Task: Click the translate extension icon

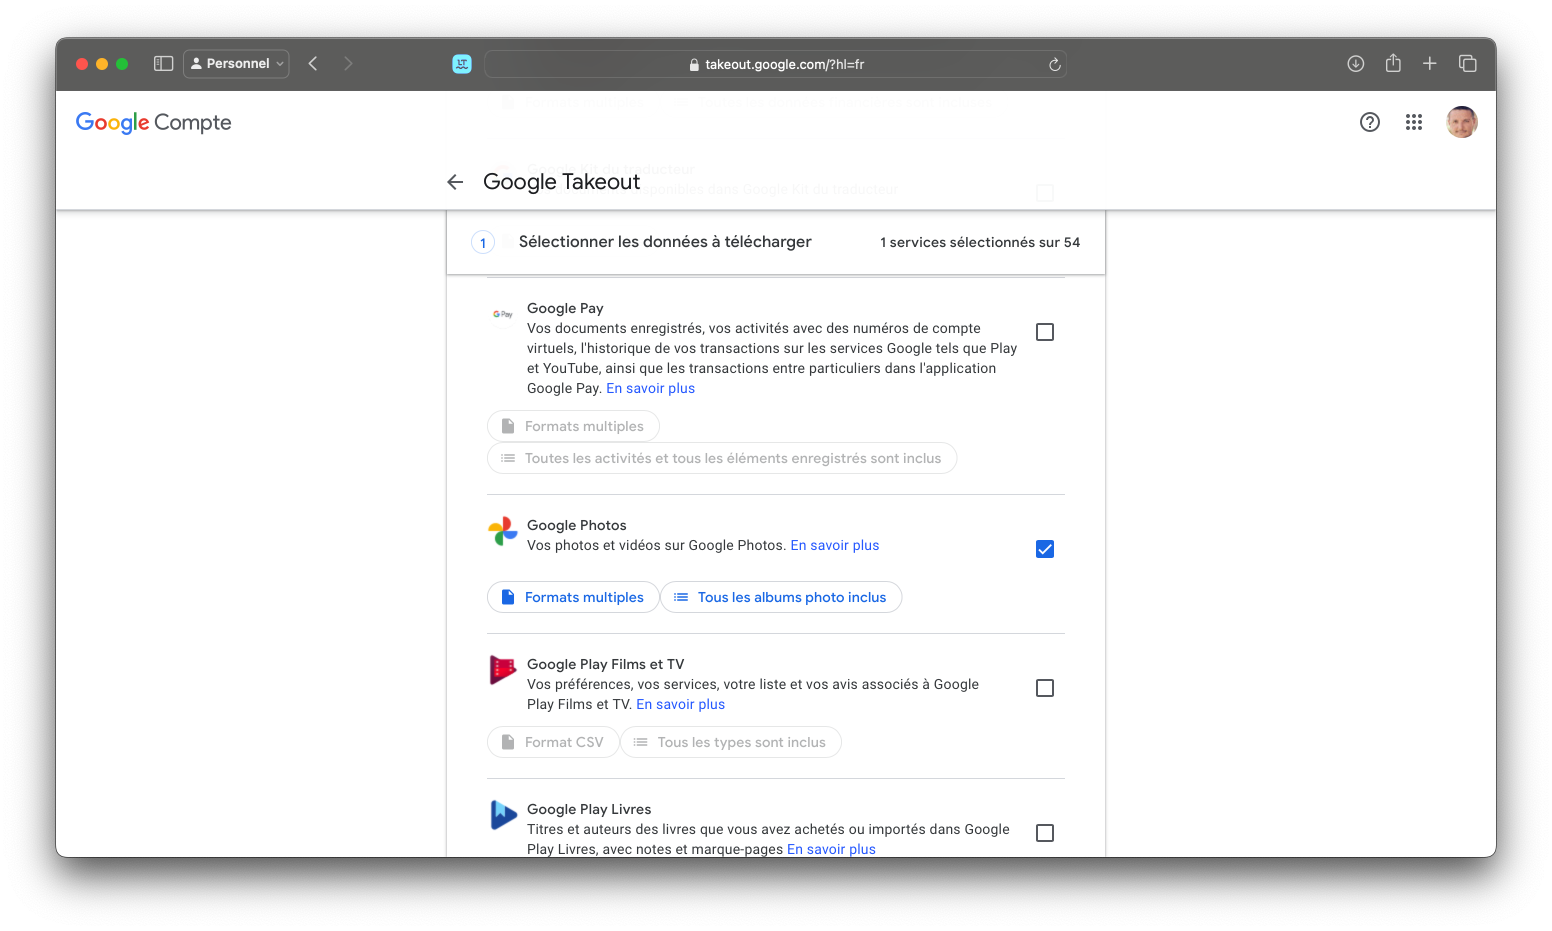Action: 462,64
